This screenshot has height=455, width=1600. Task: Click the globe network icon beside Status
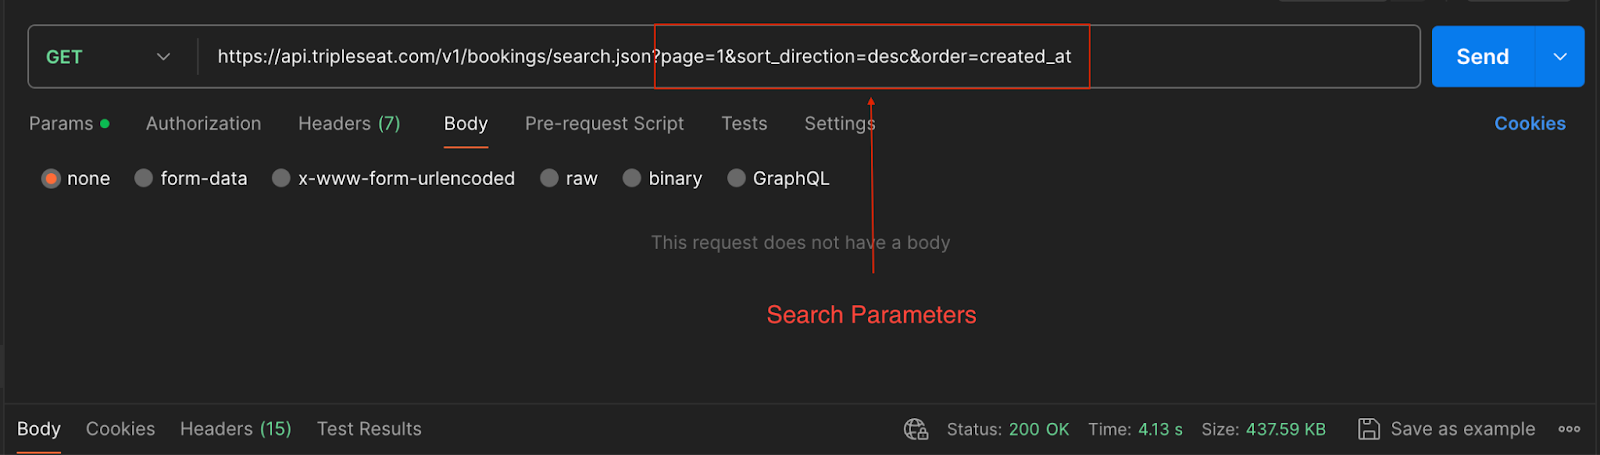tap(916, 429)
